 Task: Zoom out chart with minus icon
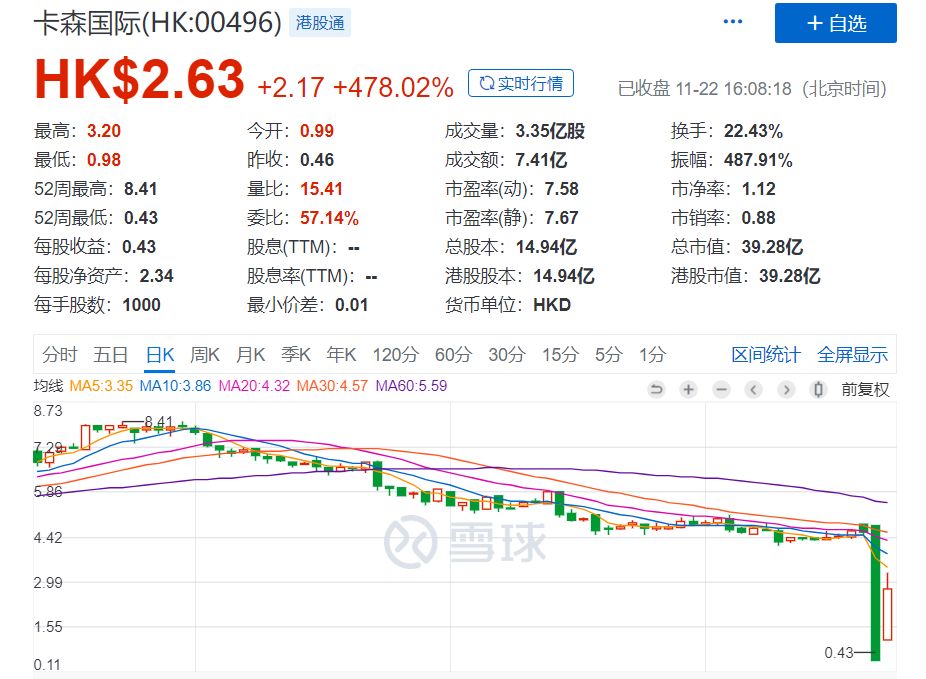[x=721, y=390]
